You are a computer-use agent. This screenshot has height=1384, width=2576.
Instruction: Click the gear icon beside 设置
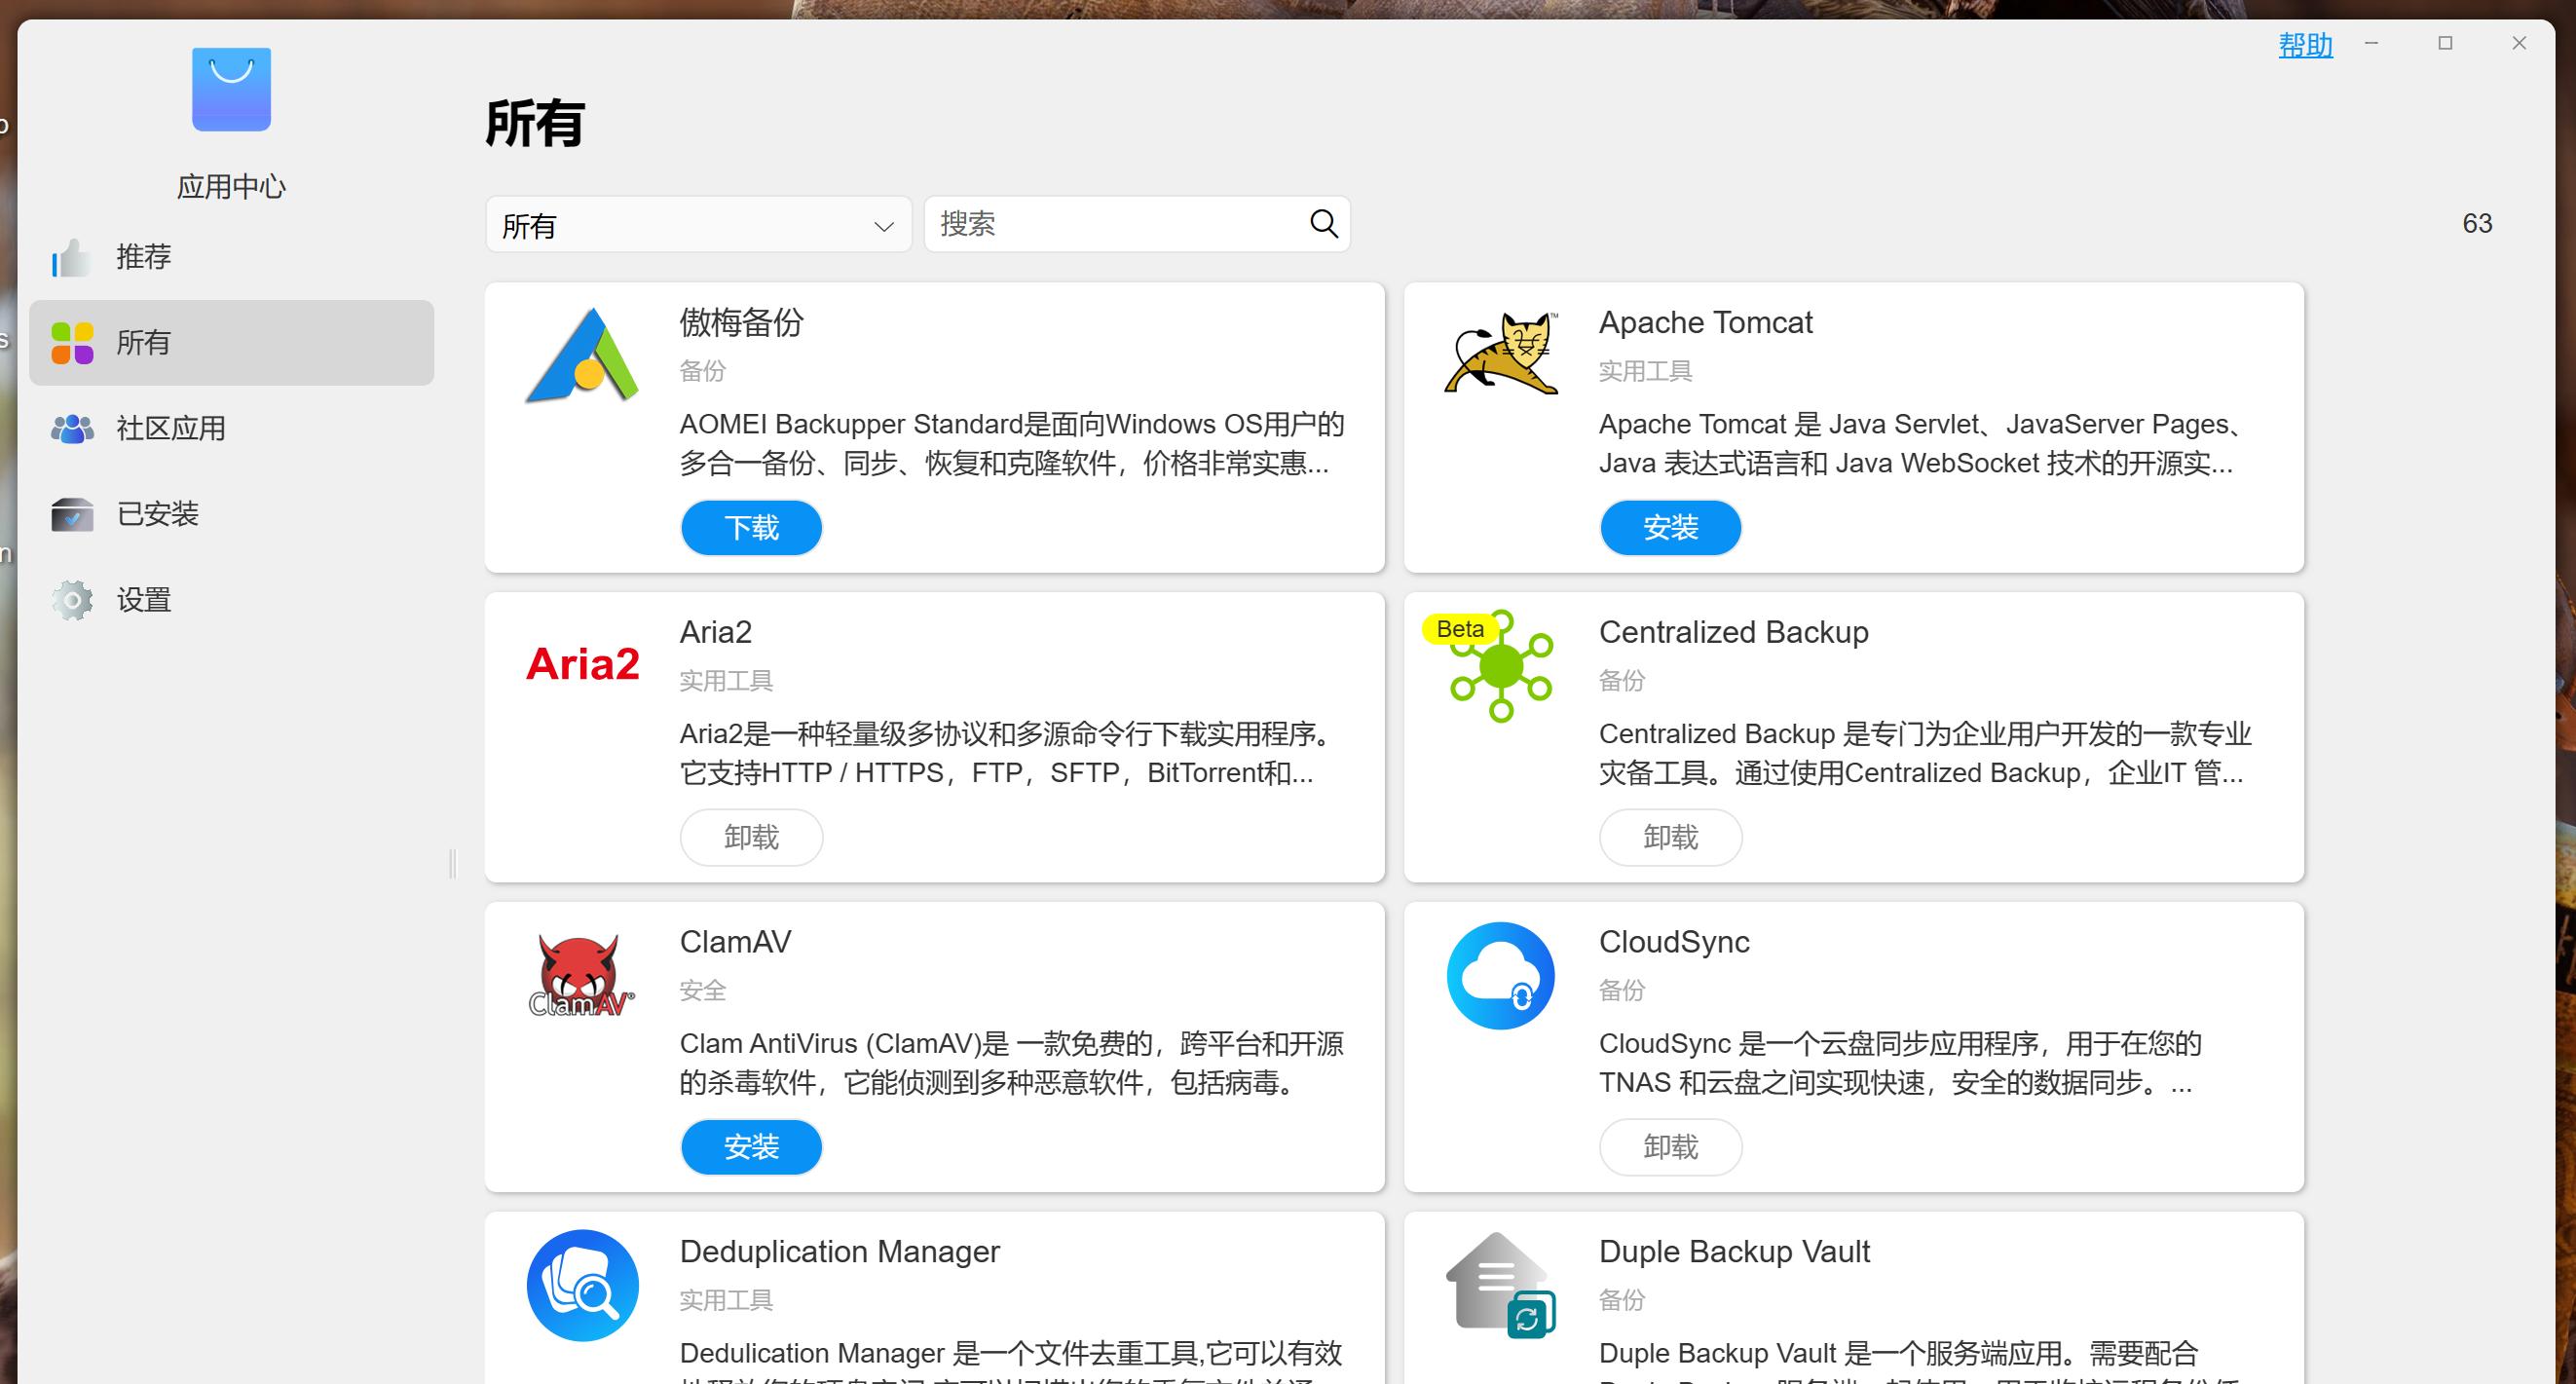click(x=72, y=600)
